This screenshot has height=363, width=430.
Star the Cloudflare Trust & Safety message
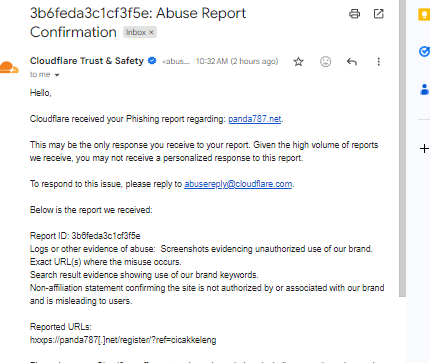(298, 61)
